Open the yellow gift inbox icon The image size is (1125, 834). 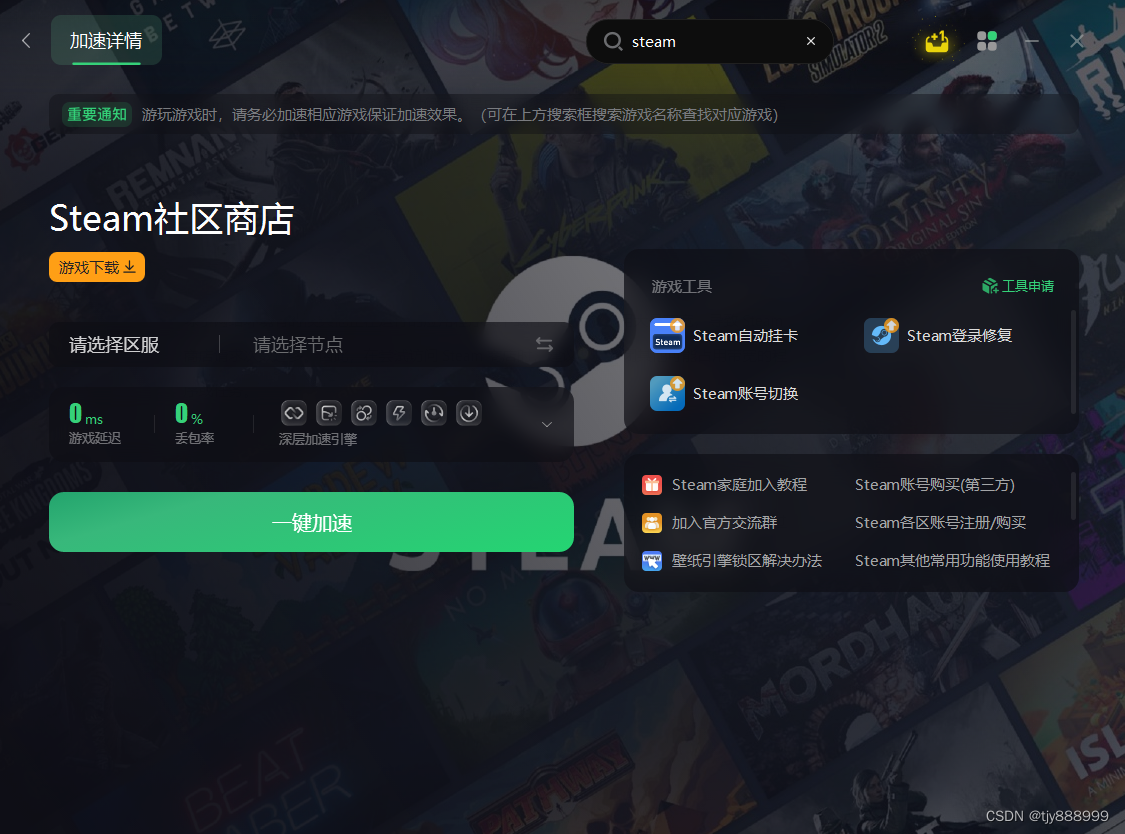click(936, 42)
